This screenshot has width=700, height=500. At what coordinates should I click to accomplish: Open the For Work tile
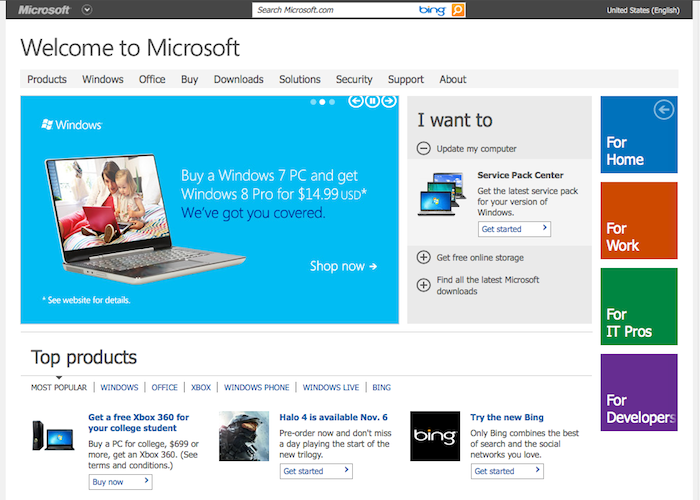[x=639, y=221]
